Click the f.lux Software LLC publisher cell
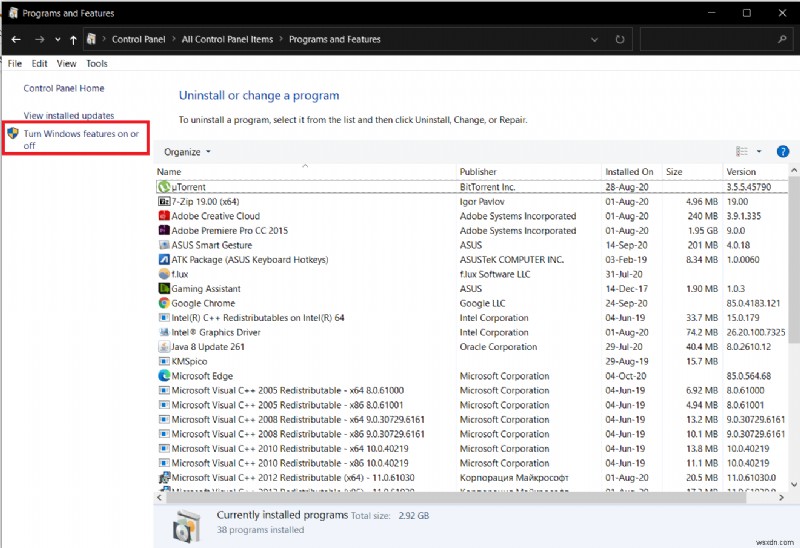 494,274
